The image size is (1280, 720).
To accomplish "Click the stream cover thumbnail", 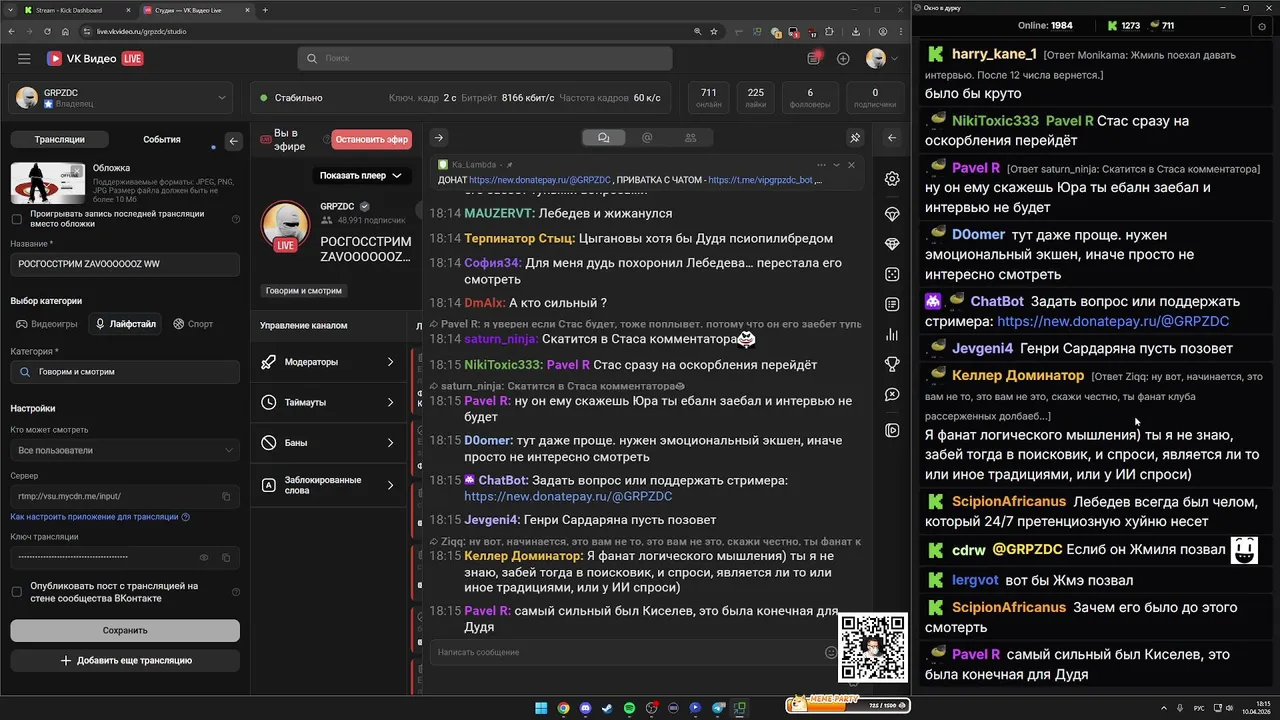I will pyautogui.click(x=47, y=183).
